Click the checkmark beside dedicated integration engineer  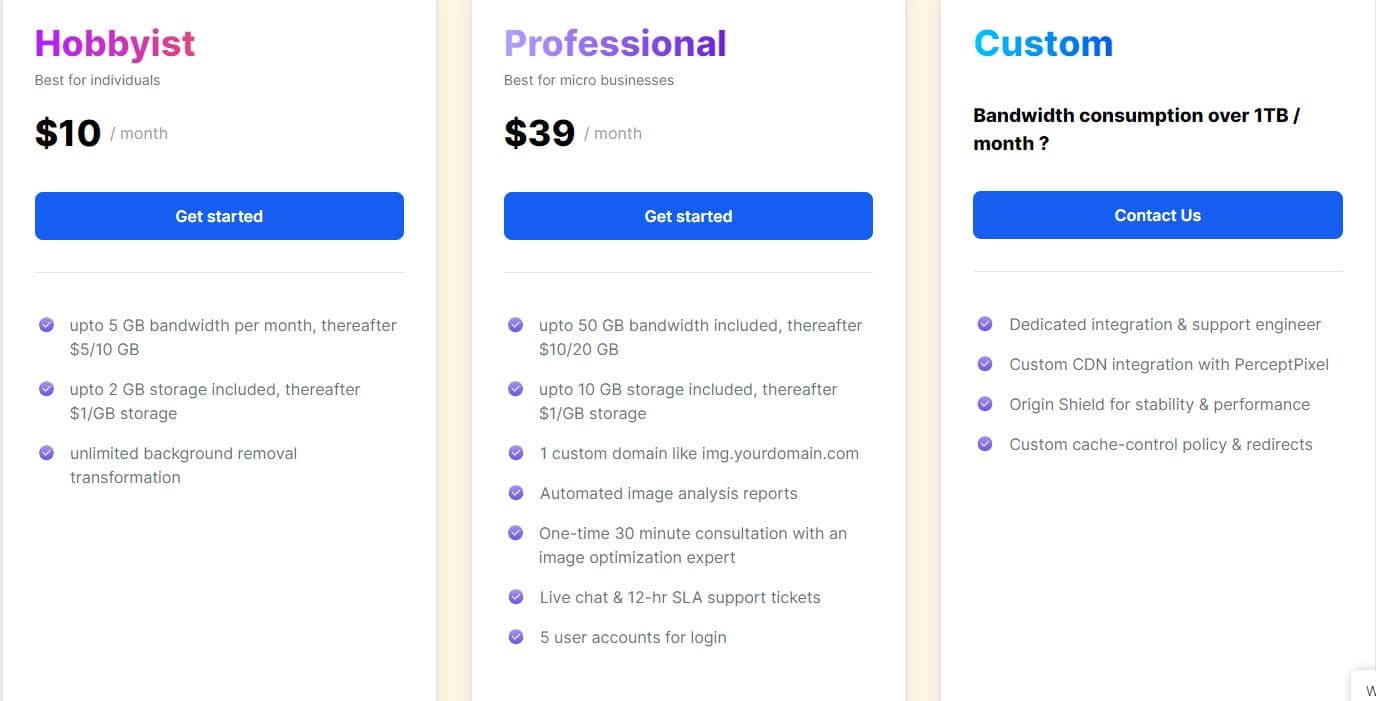point(984,324)
